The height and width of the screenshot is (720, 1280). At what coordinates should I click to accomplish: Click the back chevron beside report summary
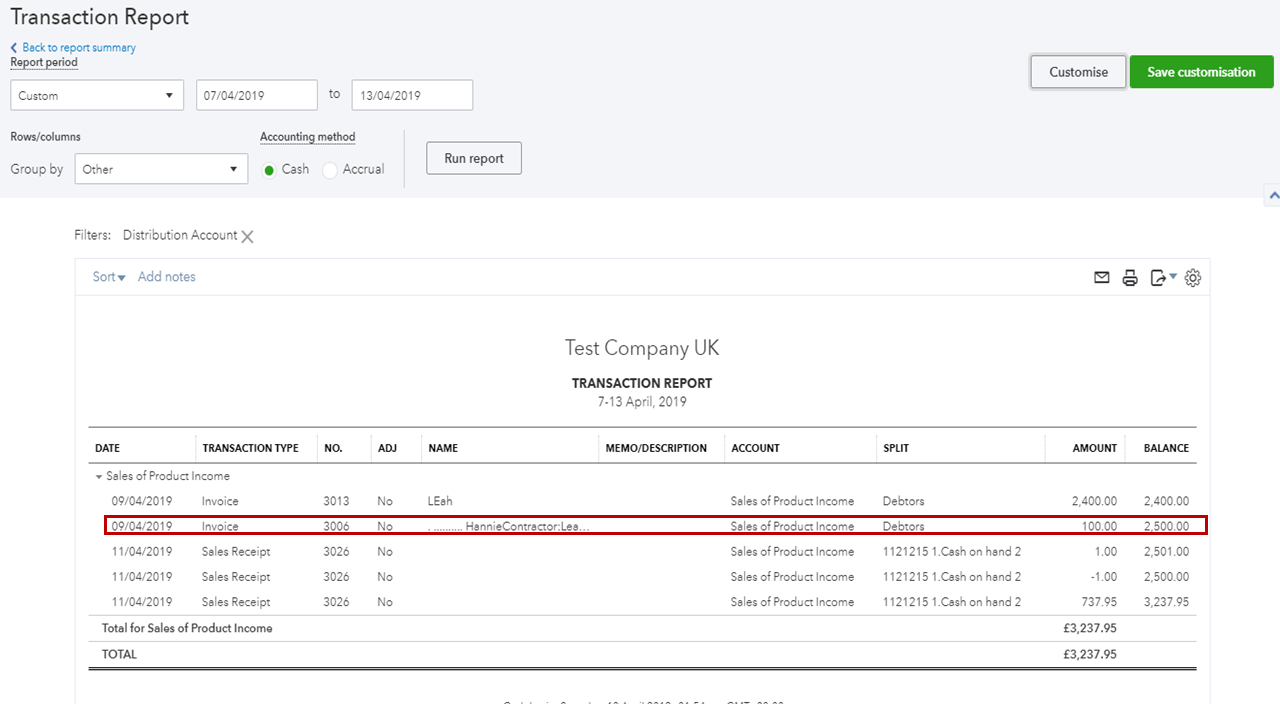(x=12, y=47)
